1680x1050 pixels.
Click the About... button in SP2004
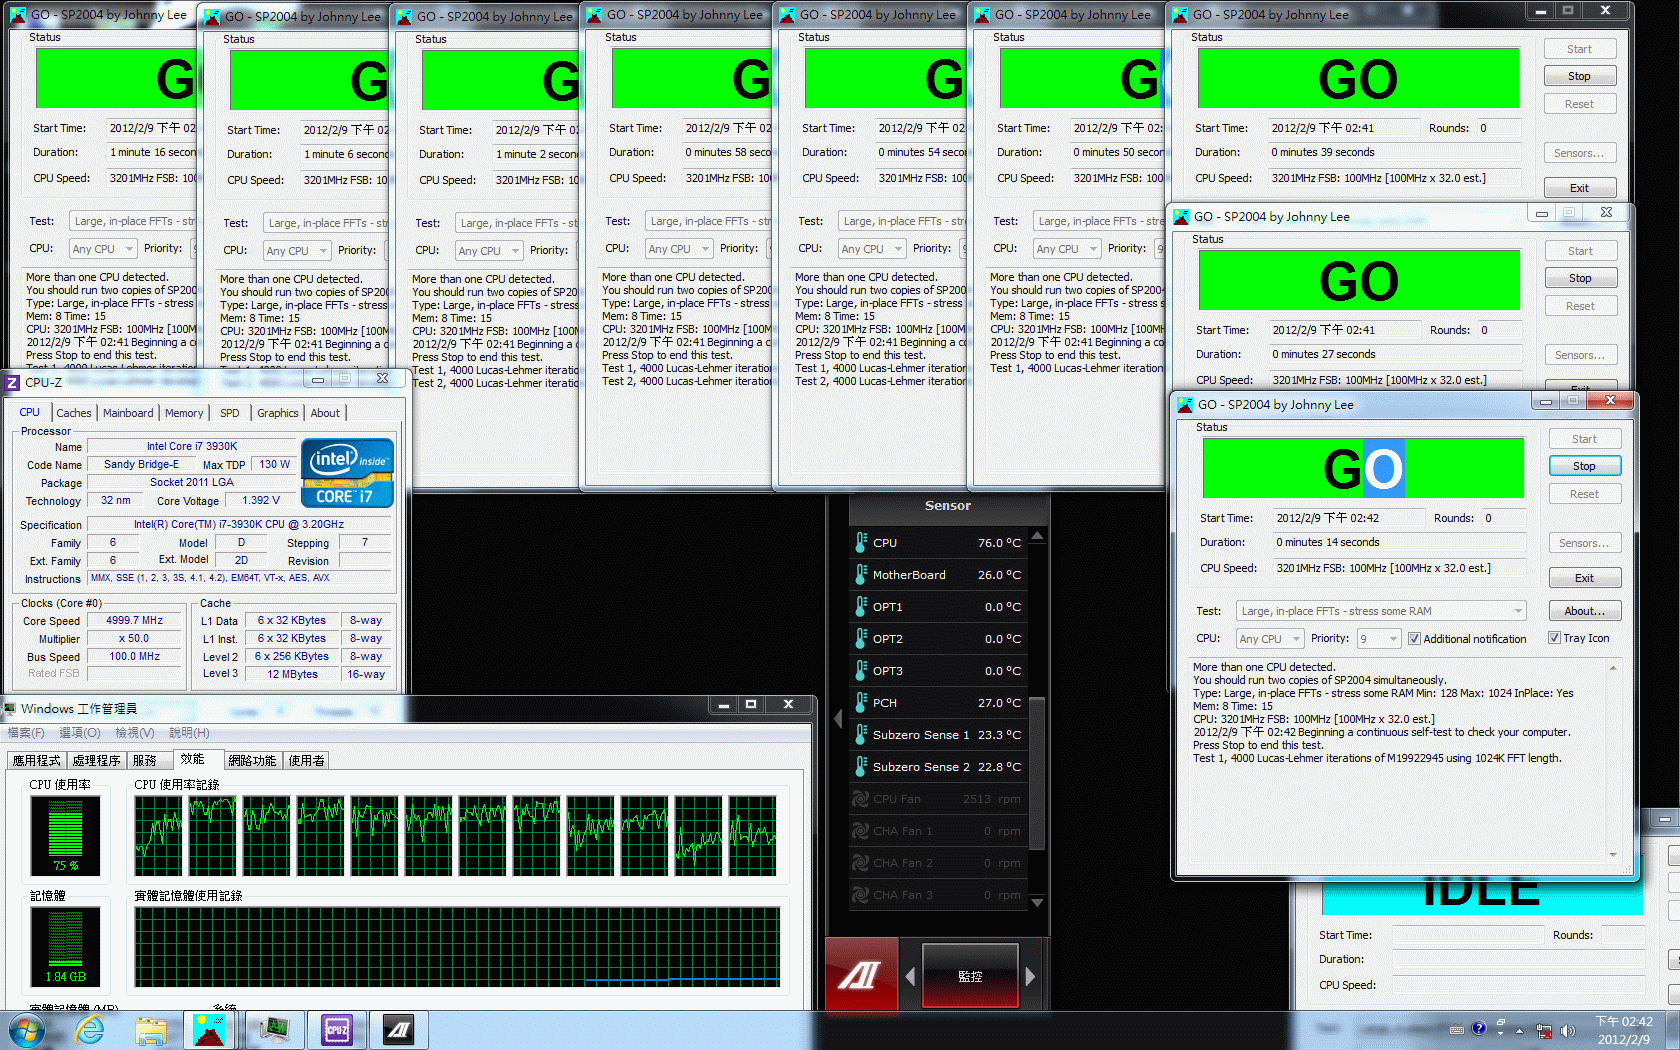pos(1584,611)
